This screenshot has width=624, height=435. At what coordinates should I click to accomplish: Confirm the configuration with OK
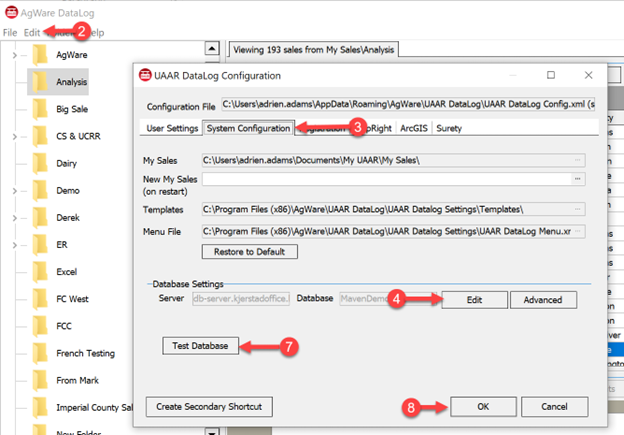(483, 406)
